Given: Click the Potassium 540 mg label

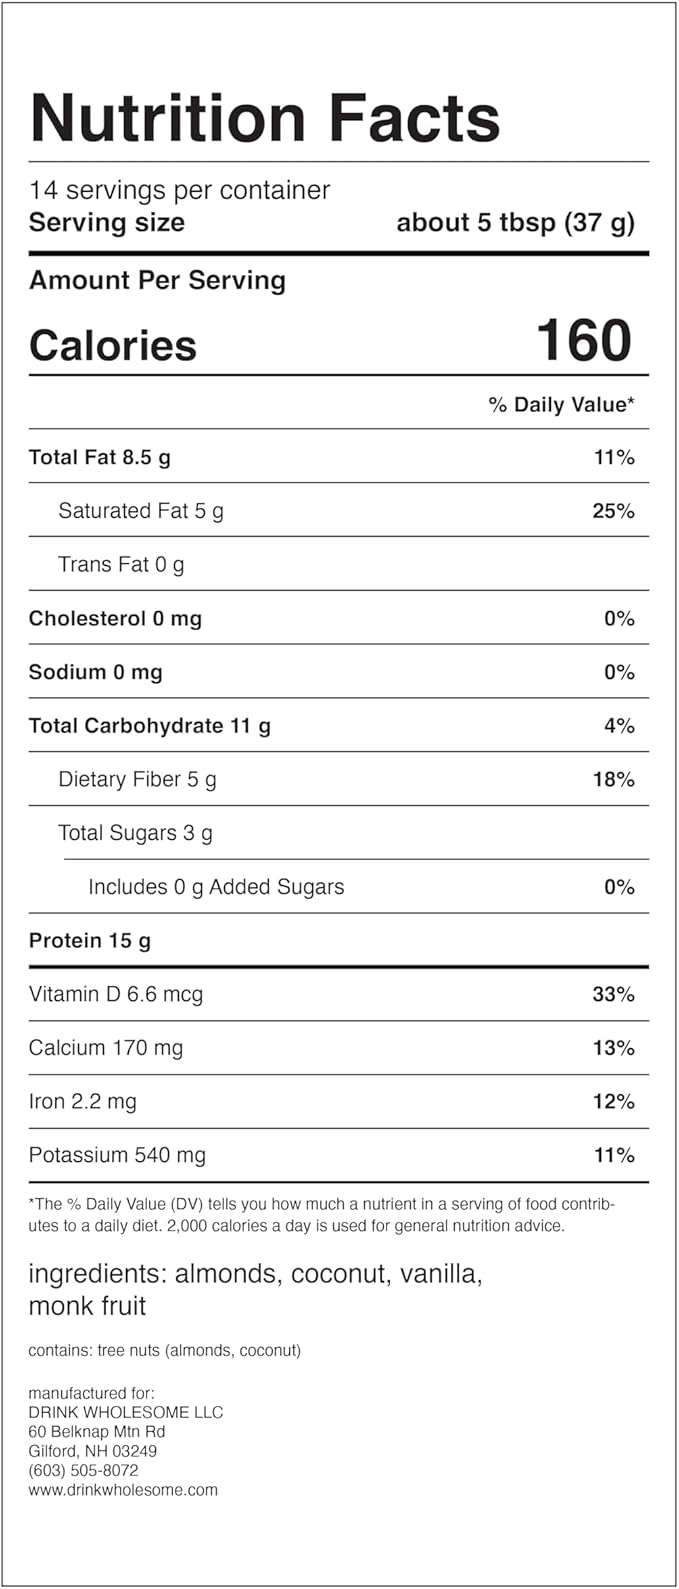Looking at the screenshot, I should point(117,1156).
